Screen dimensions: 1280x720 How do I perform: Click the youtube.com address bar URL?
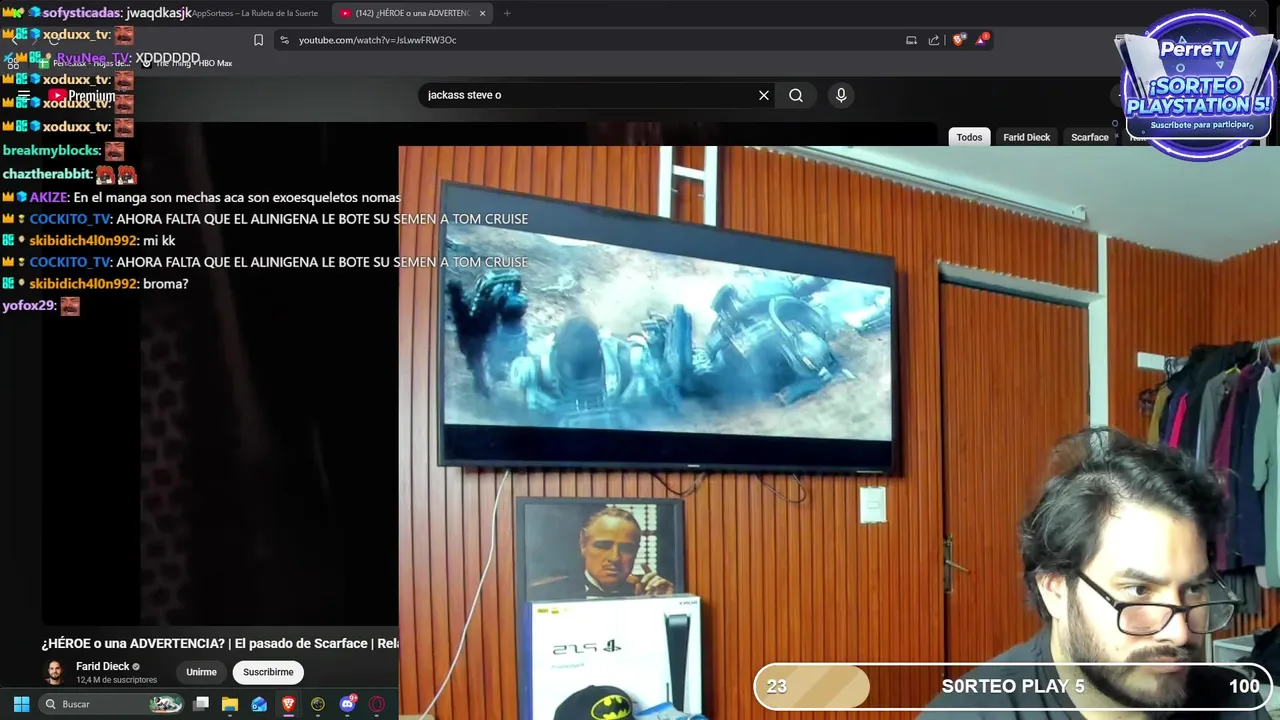pyautogui.click(x=377, y=40)
